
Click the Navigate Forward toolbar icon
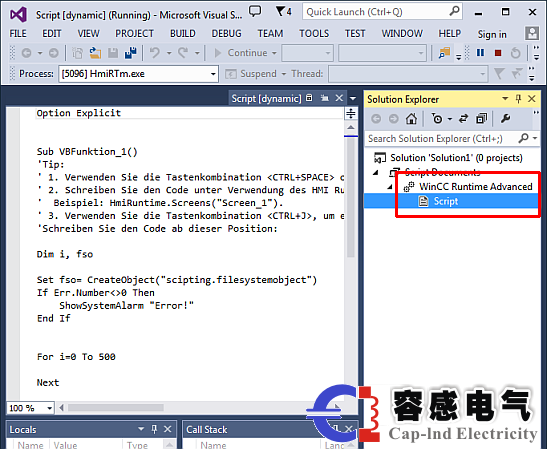(x=53, y=53)
